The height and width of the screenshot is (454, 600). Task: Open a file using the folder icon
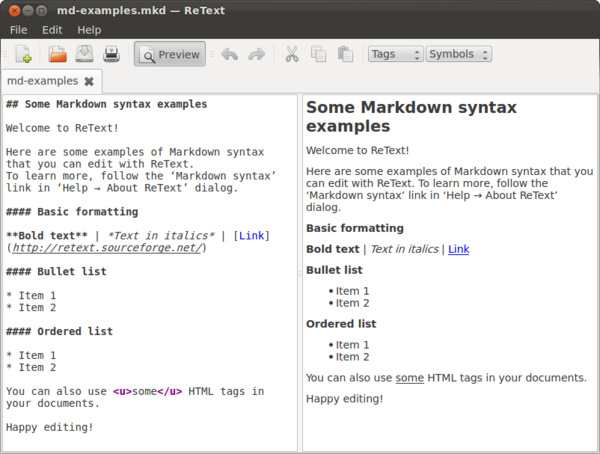[x=58, y=54]
